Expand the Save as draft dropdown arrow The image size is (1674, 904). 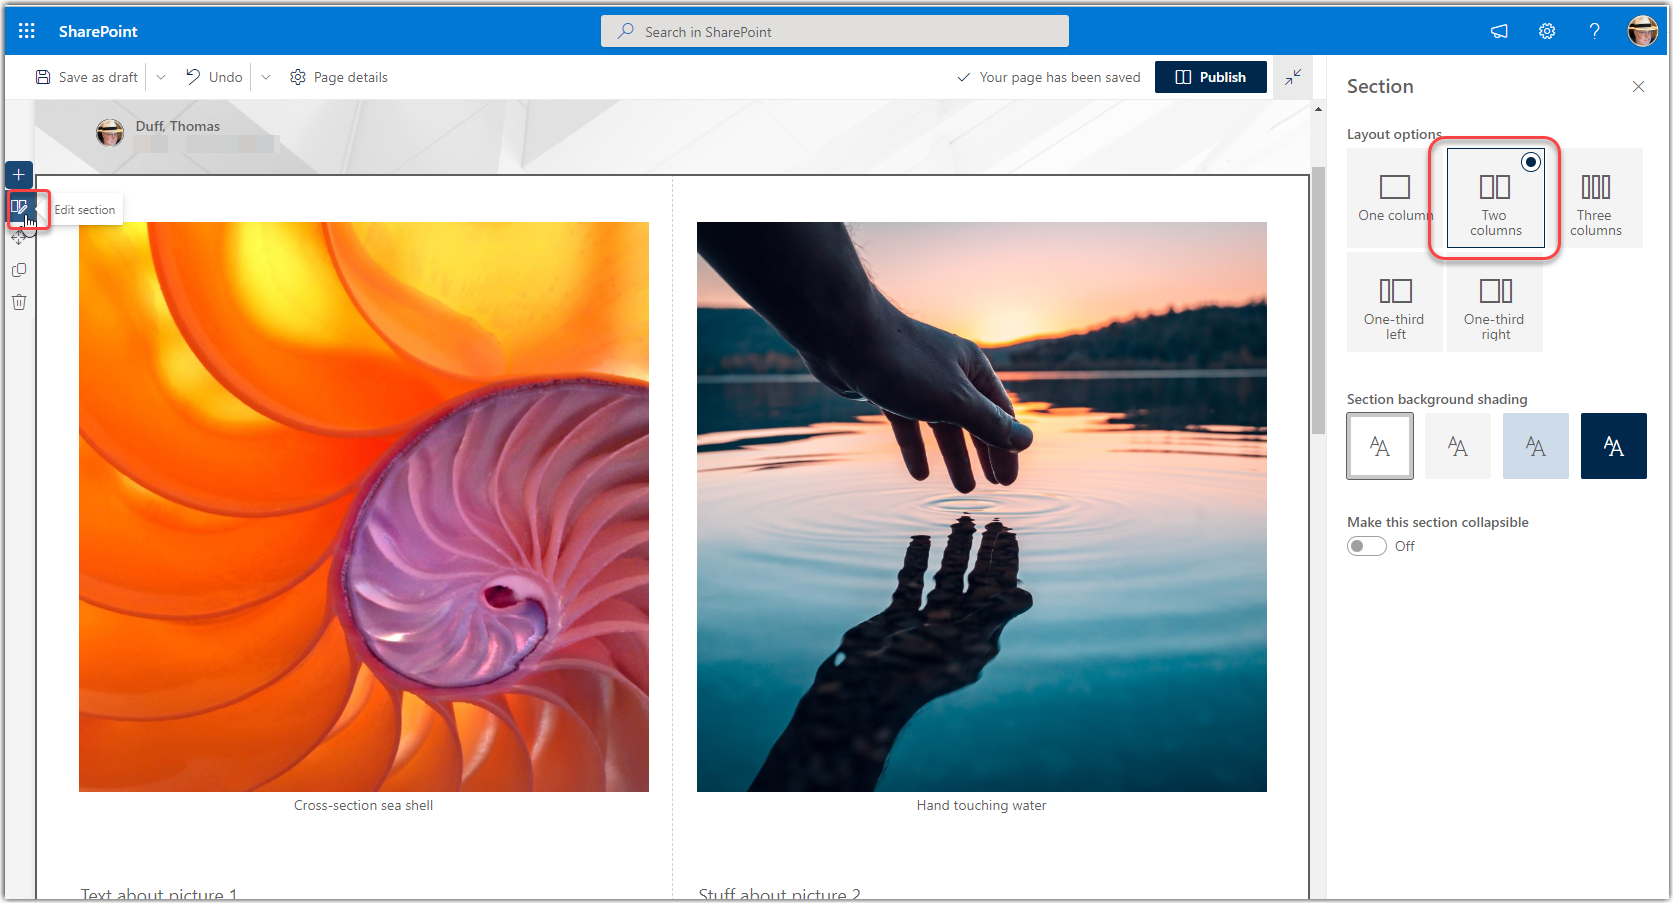pos(161,77)
